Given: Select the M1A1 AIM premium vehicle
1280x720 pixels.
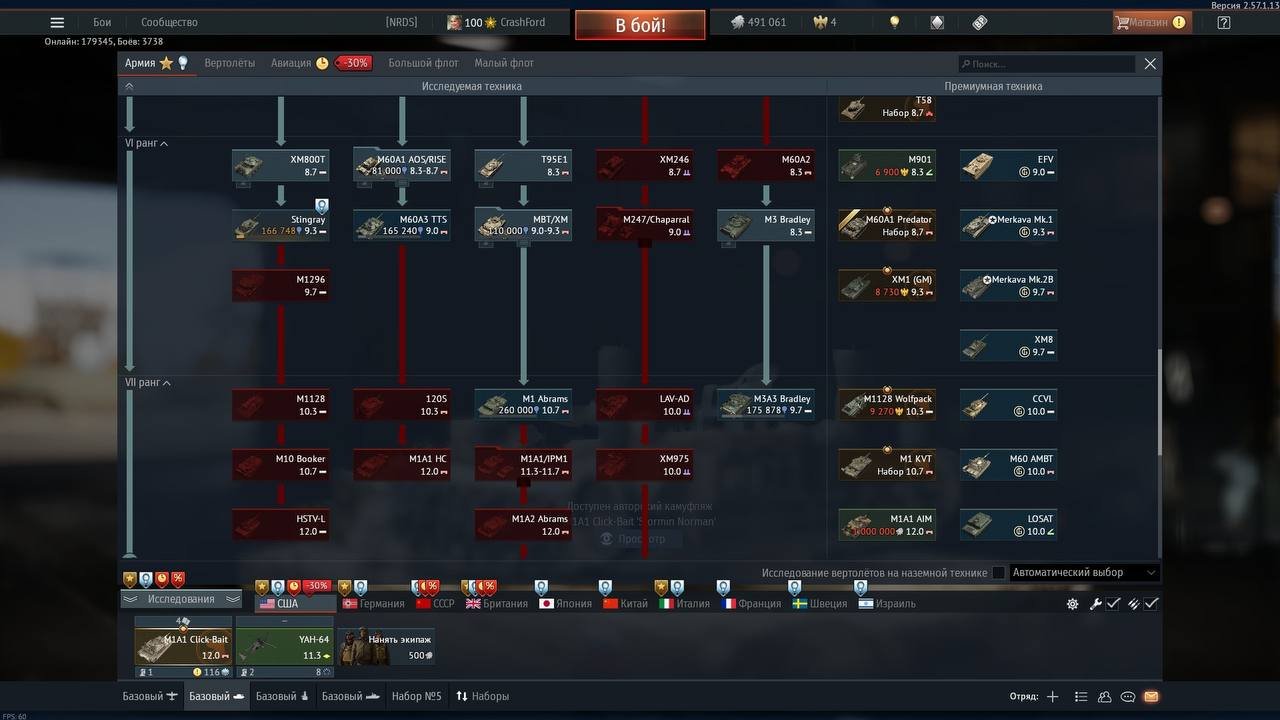Looking at the screenshot, I should point(887,524).
